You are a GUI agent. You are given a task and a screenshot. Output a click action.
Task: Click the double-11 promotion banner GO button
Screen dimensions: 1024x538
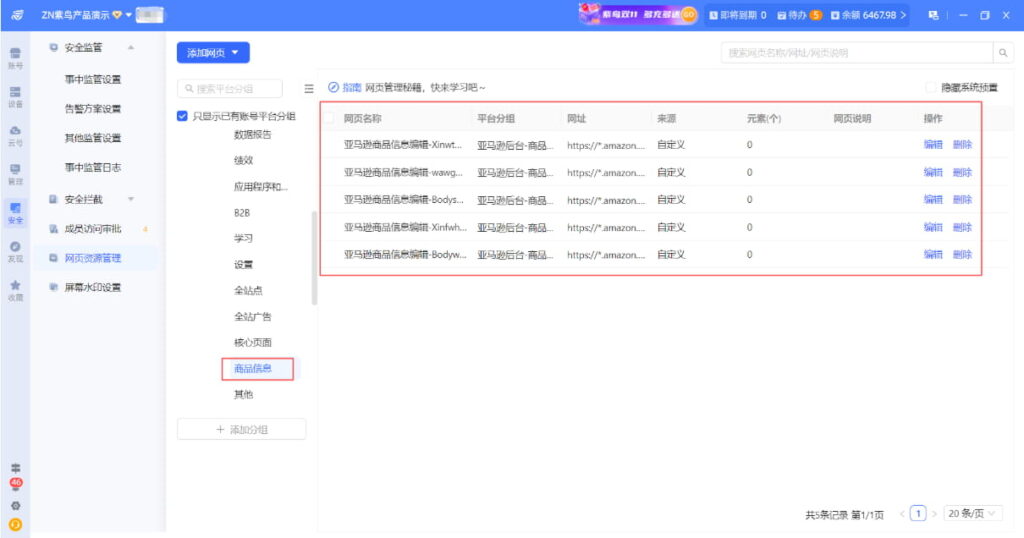[688, 14]
